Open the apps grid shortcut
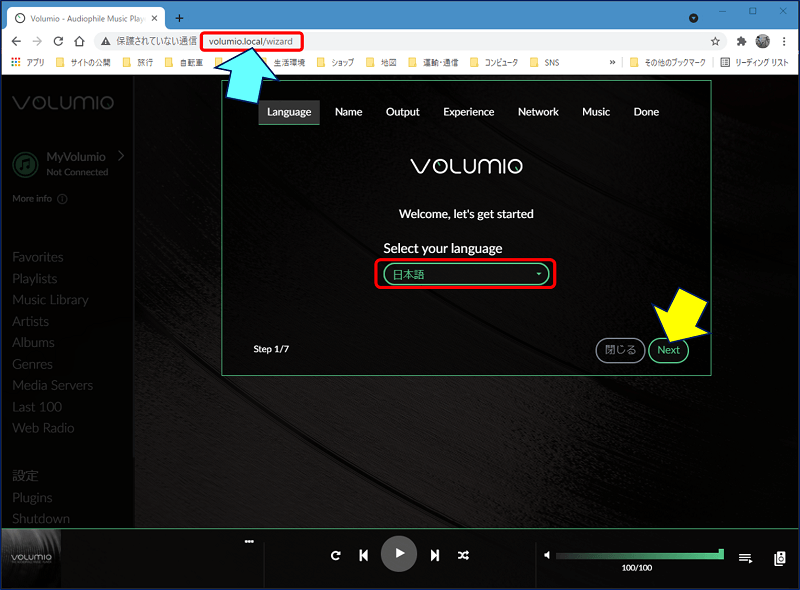This screenshot has height=590, width=800. pos(16,62)
